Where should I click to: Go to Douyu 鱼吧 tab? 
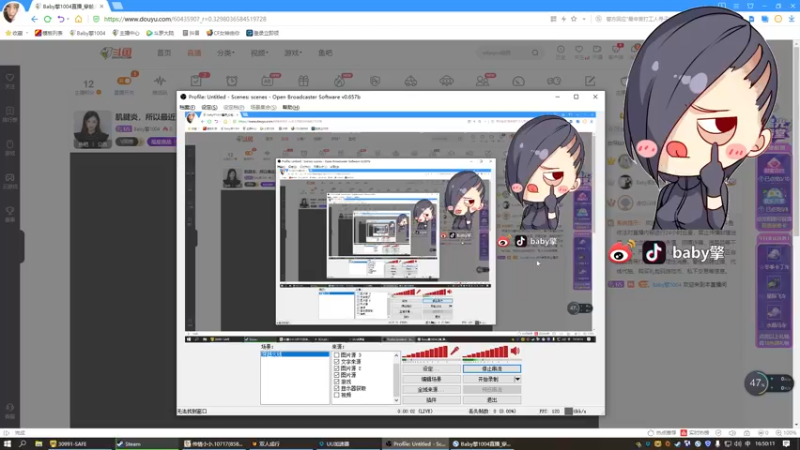click(x=326, y=53)
